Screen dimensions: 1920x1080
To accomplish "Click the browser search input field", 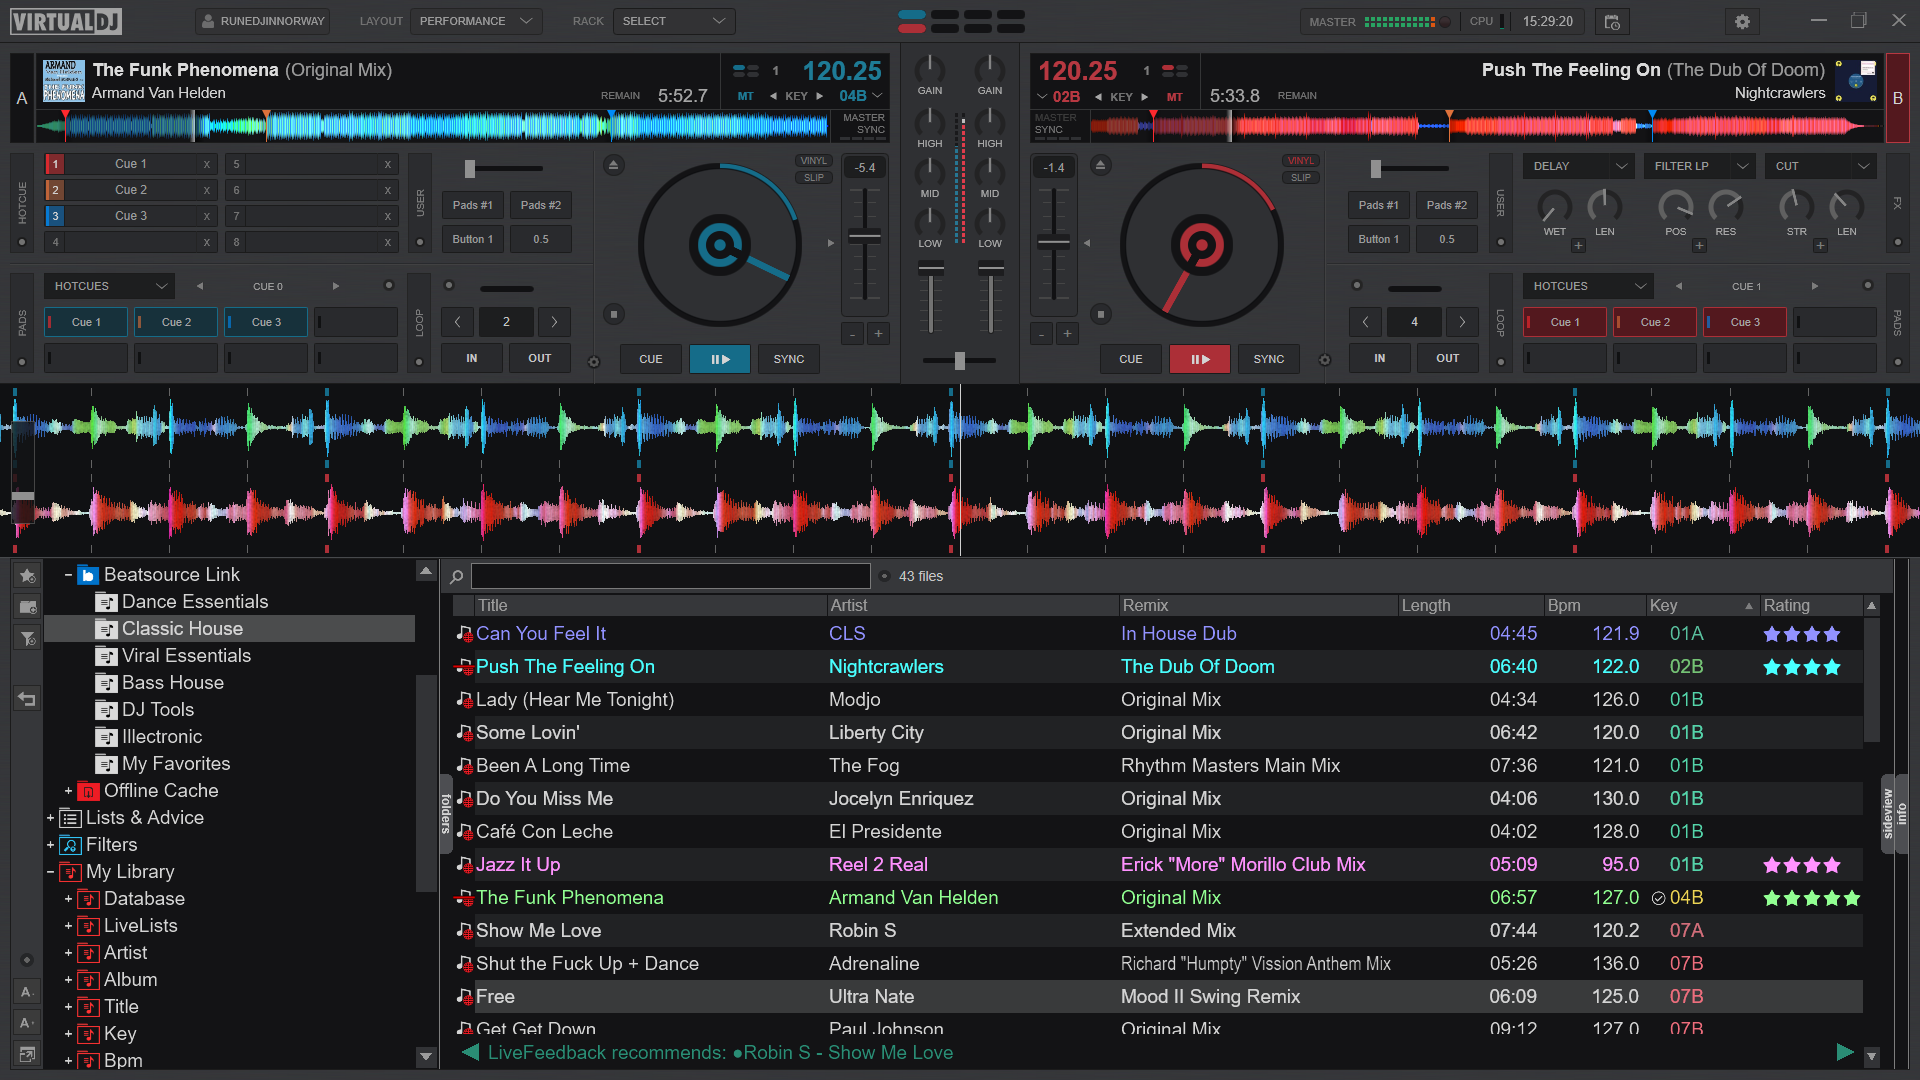I will coord(670,576).
